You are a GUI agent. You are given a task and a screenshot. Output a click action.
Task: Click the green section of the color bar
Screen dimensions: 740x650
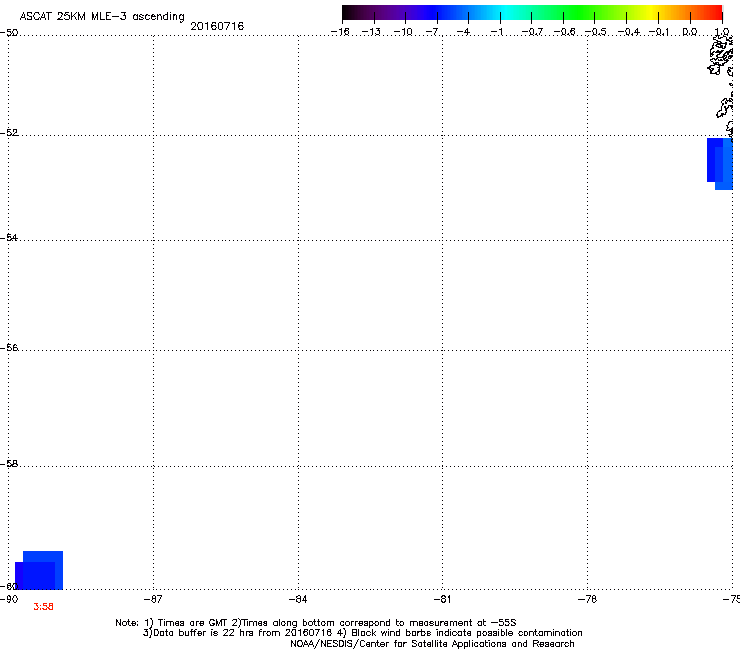tap(580, 12)
